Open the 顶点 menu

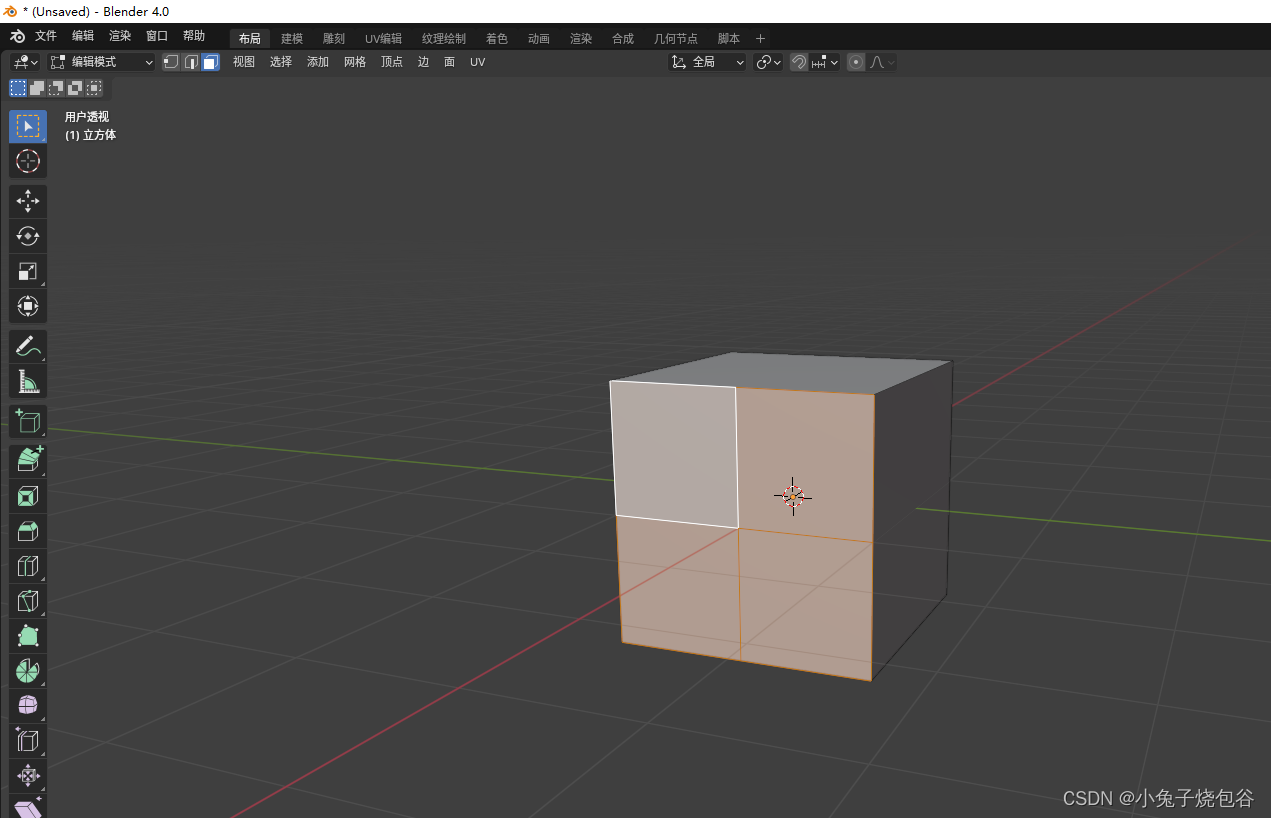coord(392,62)
